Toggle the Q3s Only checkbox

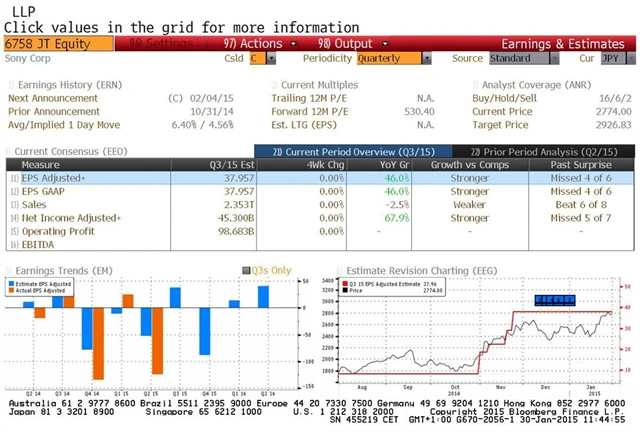pos(246,270)
